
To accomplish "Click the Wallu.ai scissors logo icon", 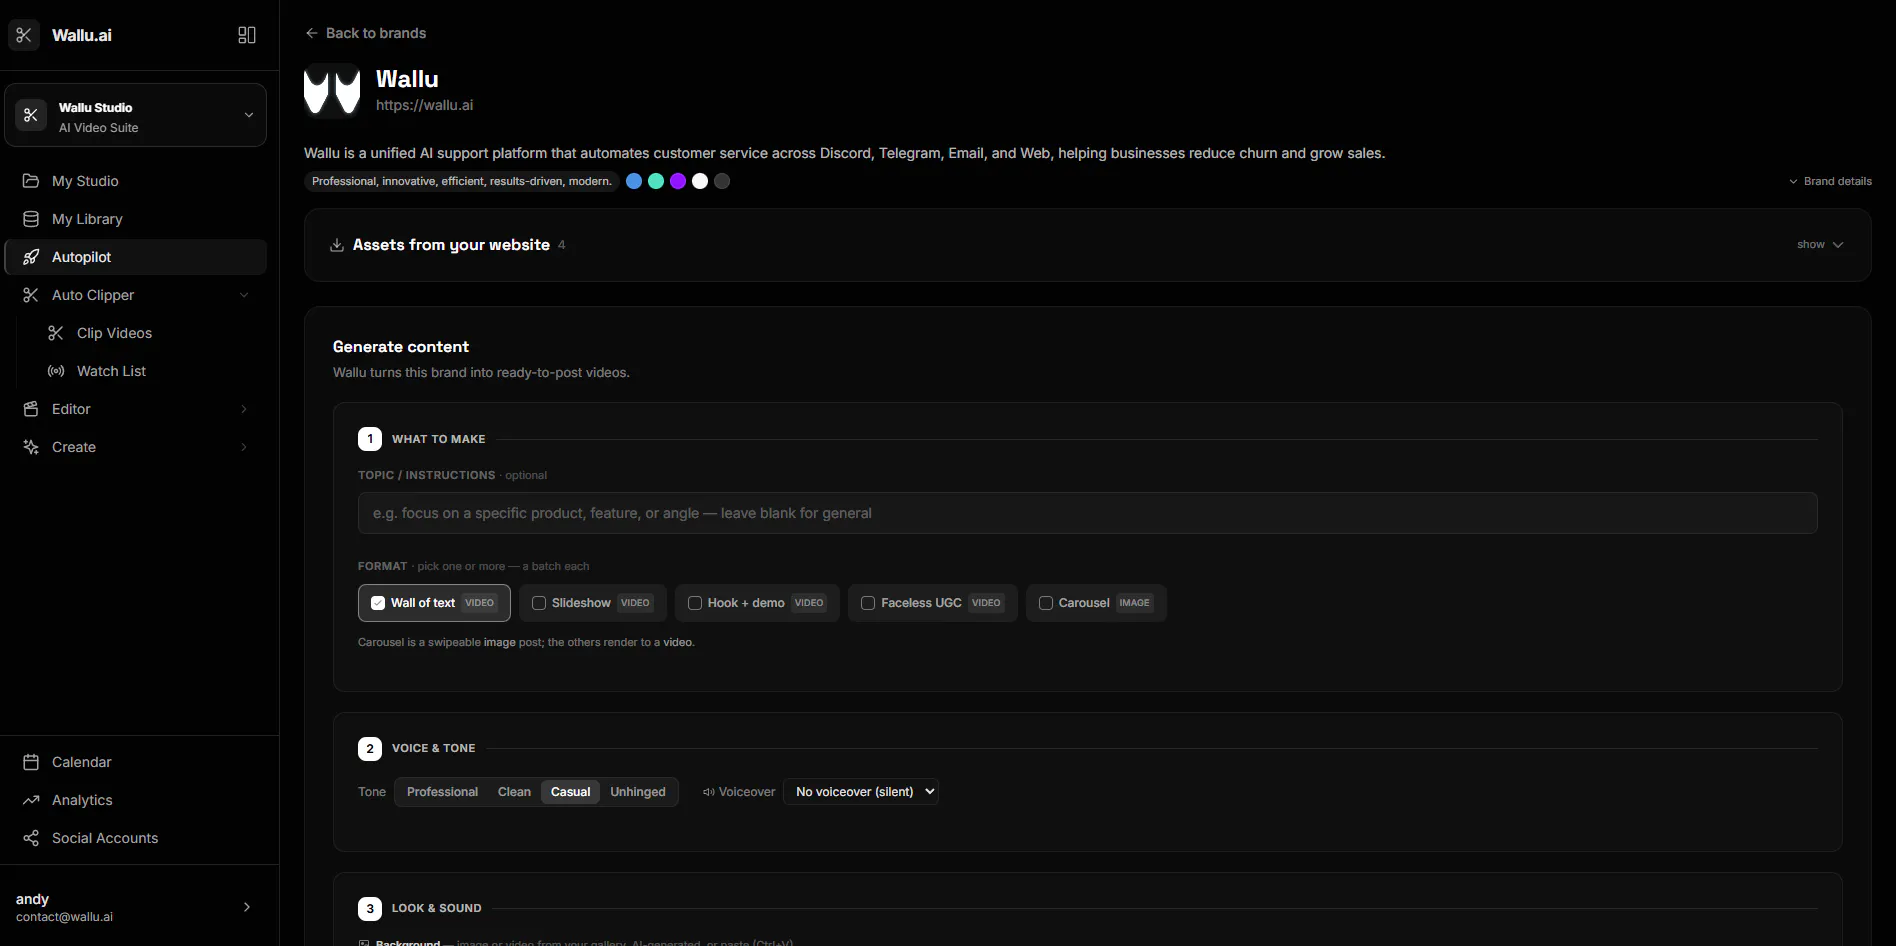I will pos(24,35).
